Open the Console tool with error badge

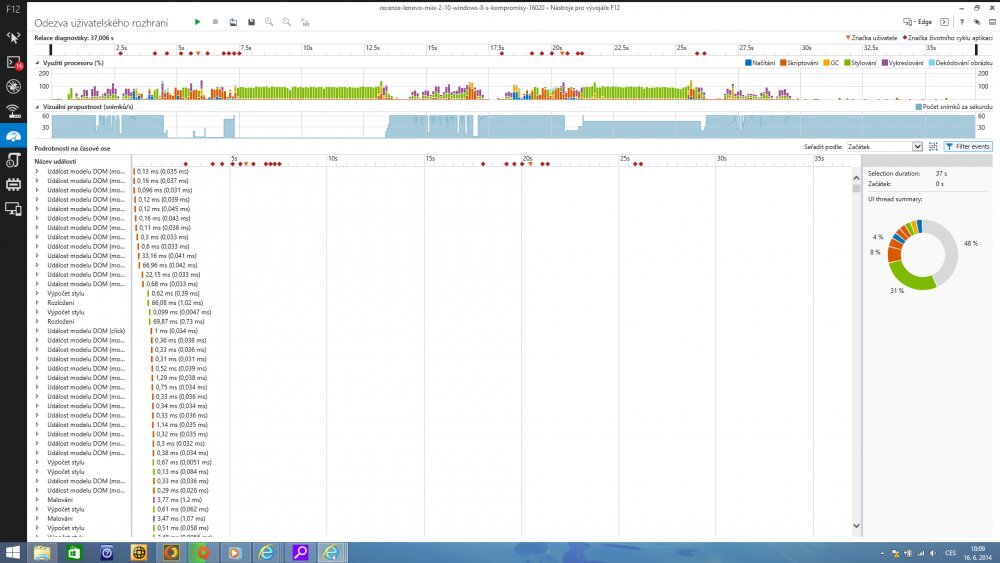tap(13, 62)
